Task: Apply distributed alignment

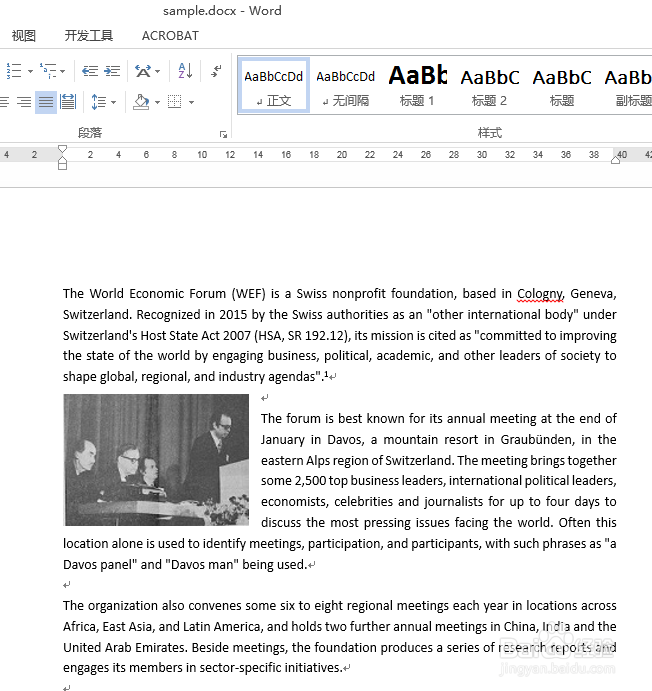Action: (68, 102)
